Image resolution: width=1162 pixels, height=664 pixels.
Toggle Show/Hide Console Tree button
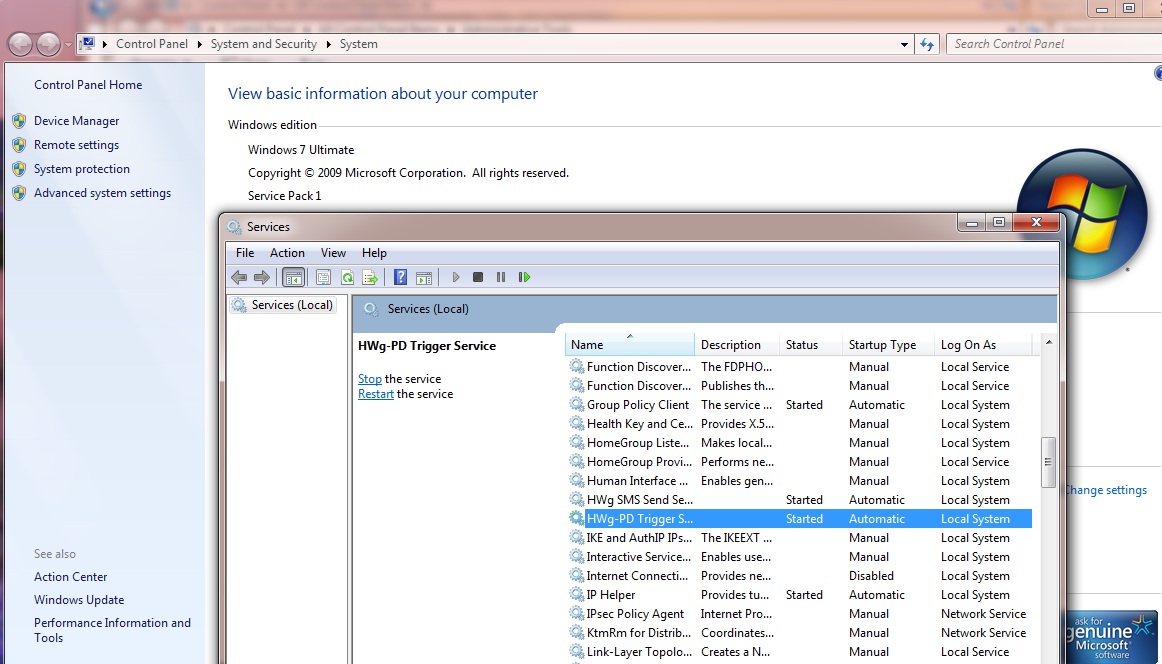click(x=293, y=277)
